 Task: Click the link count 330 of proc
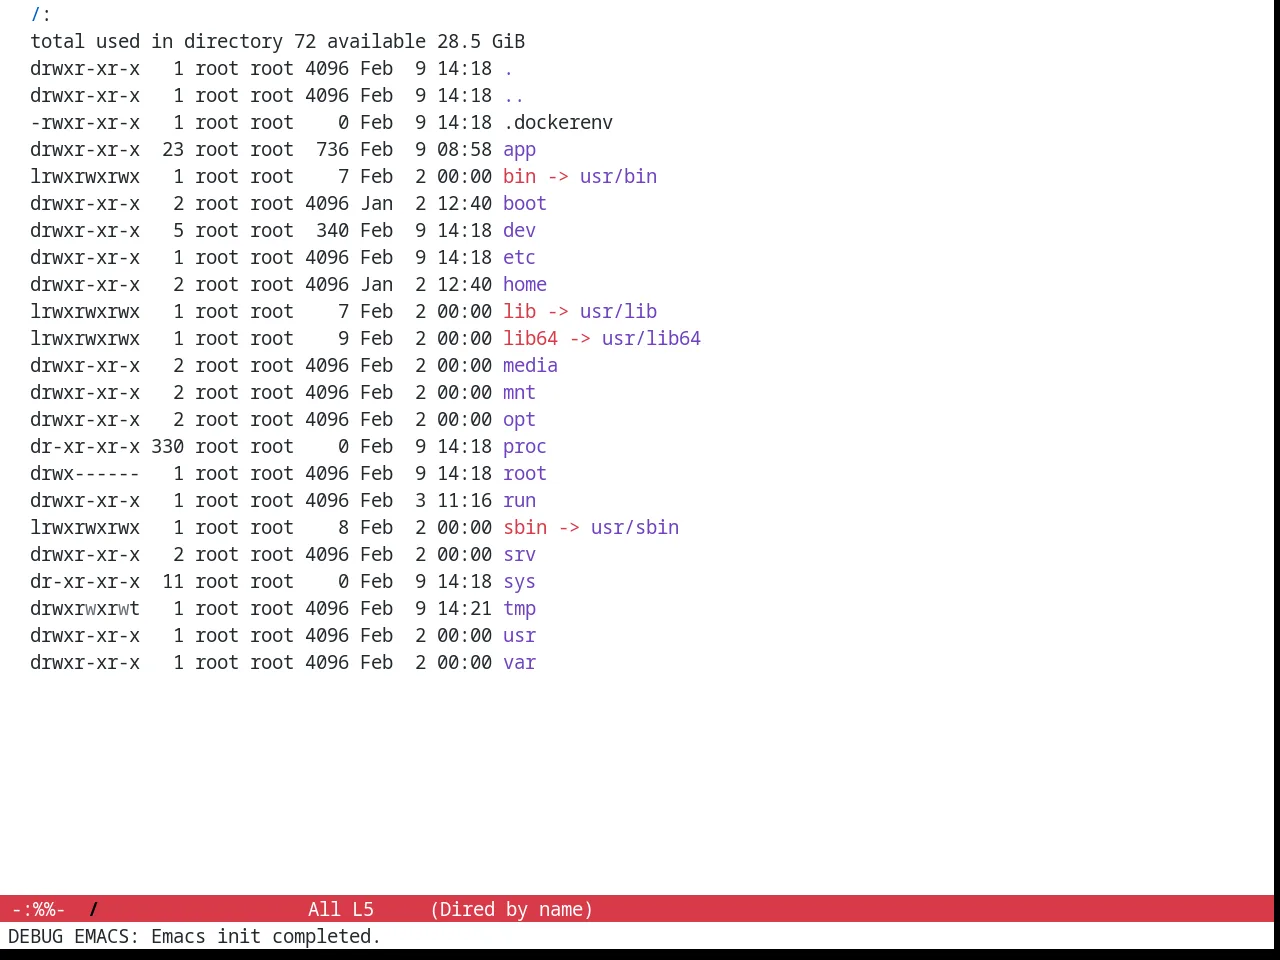[167, 447]
